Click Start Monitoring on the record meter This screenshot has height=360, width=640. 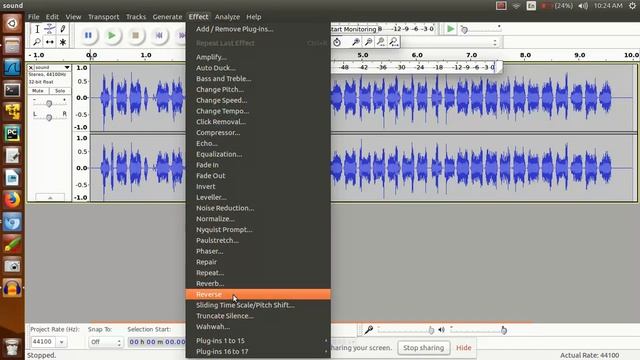coord(353,29)
